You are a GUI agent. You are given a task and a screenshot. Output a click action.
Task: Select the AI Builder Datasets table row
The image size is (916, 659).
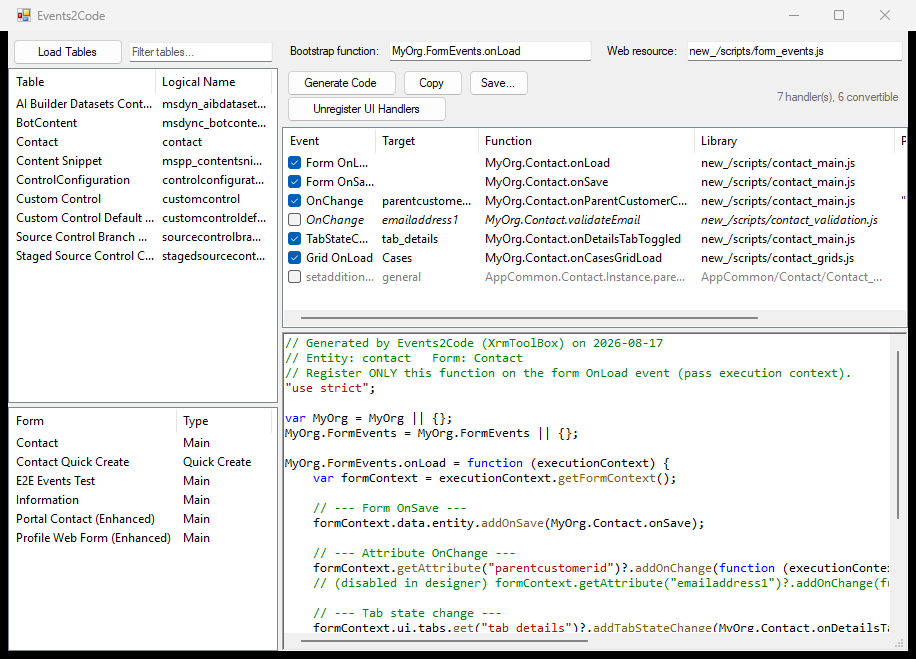(142, 104)
